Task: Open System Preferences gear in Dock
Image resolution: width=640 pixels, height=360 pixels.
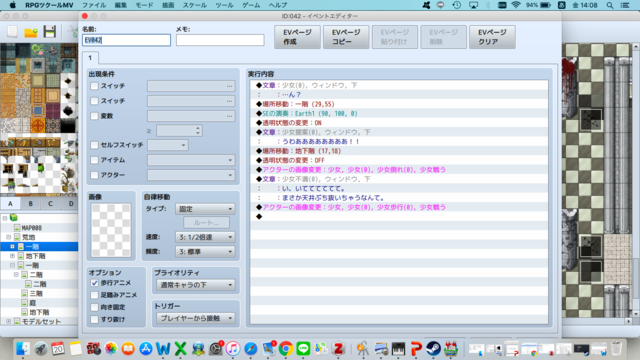Action: [216, 349]
